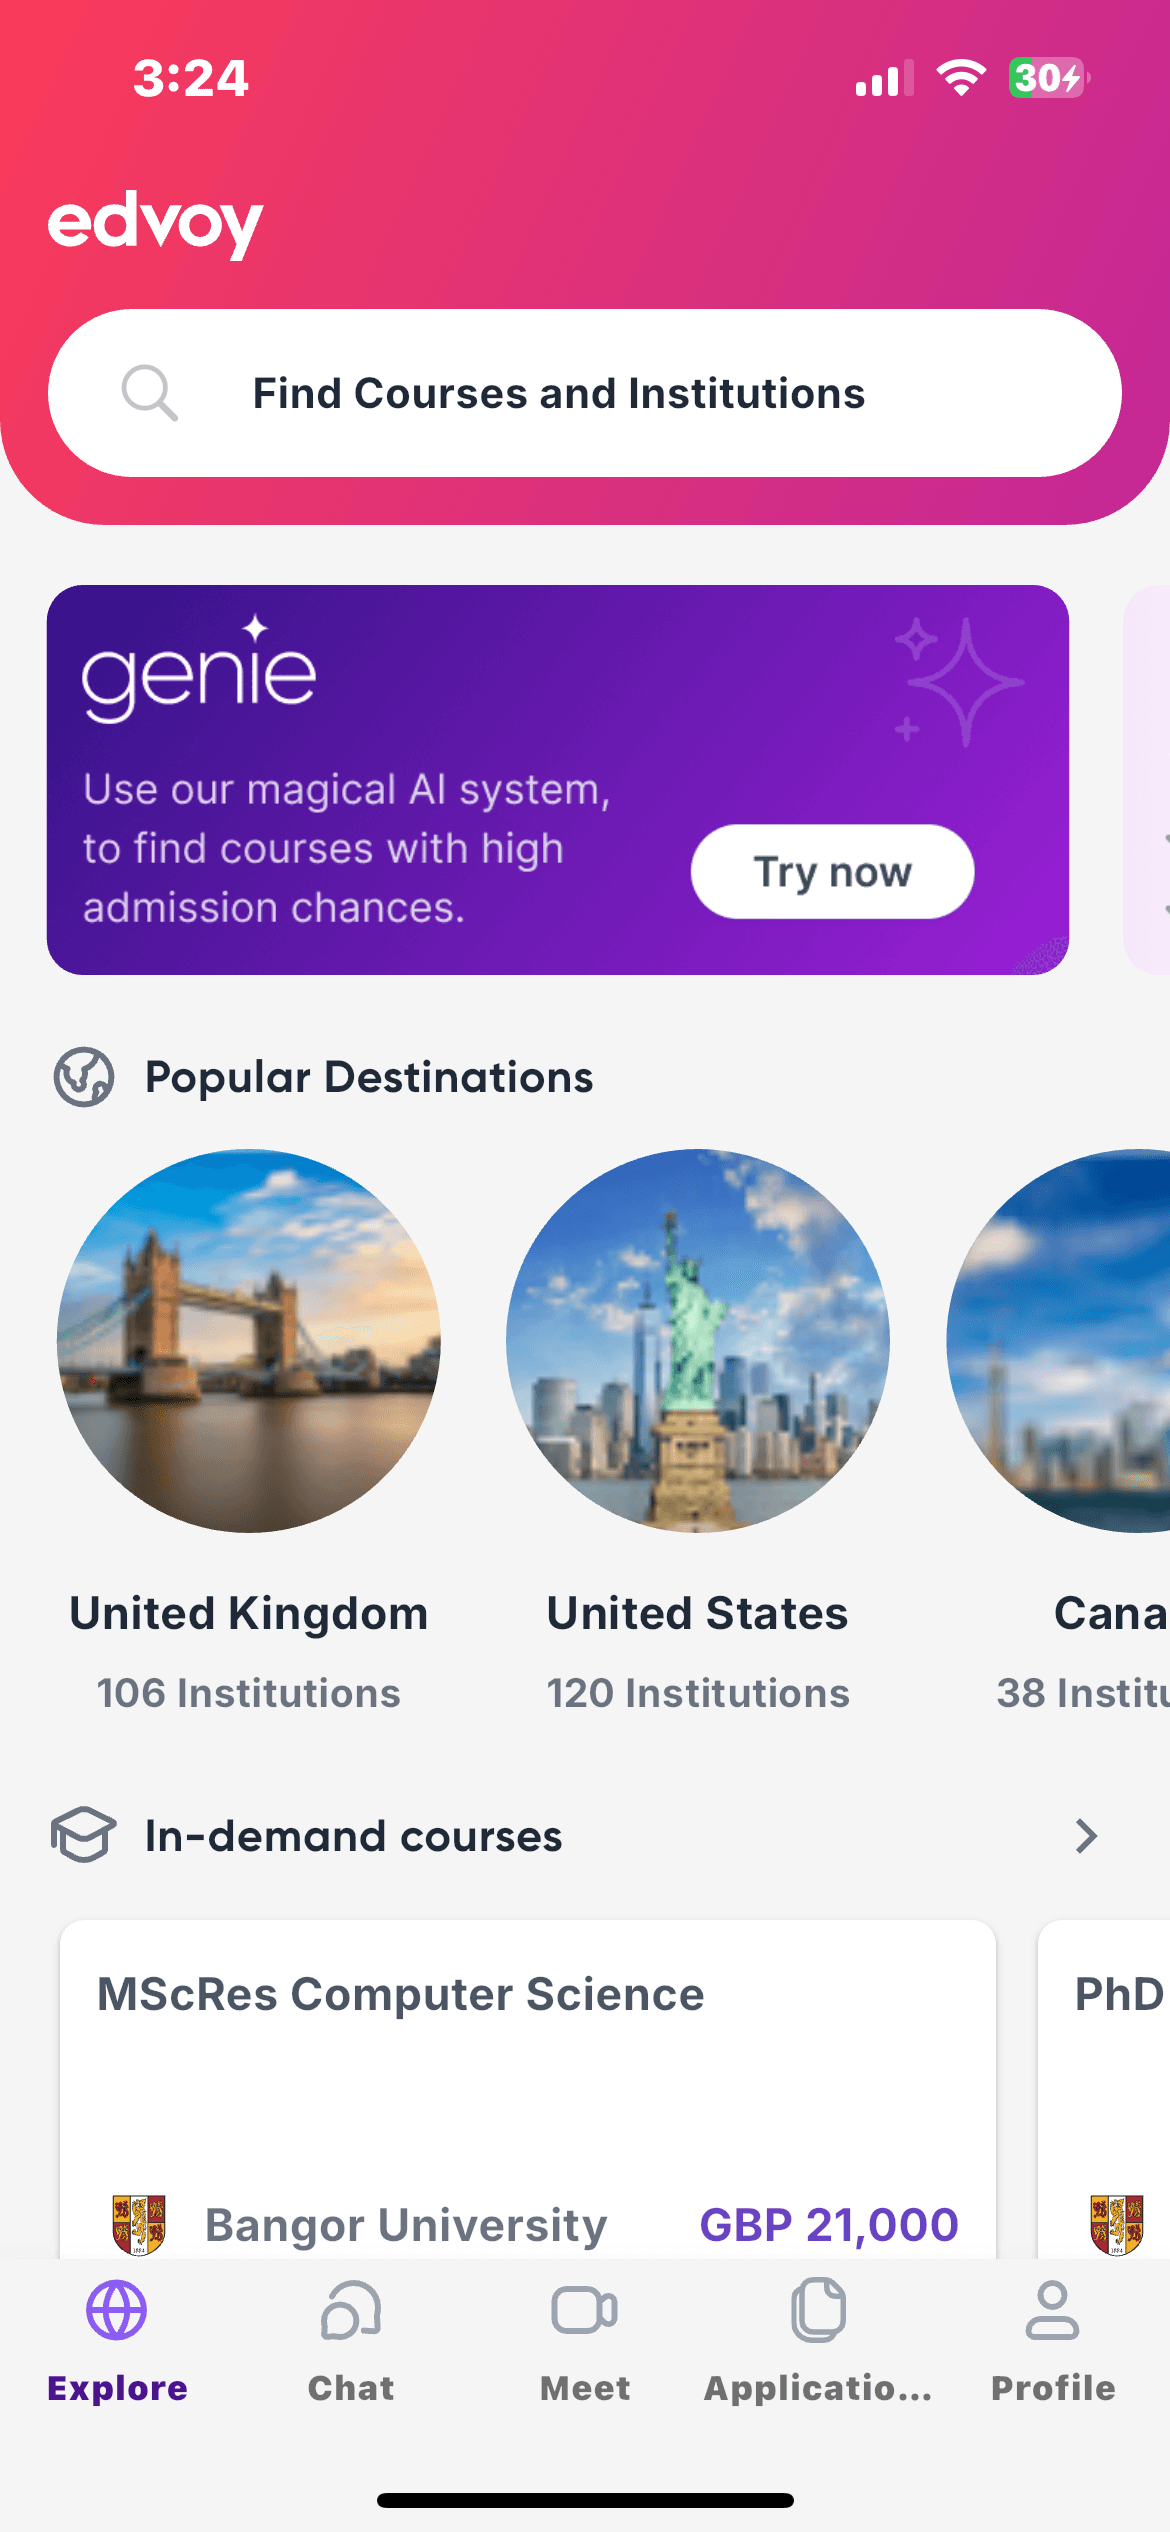This screenshot has width=1170, height=2532.
Task: Tap the graduation cap icon
Action: (84, 1835)
